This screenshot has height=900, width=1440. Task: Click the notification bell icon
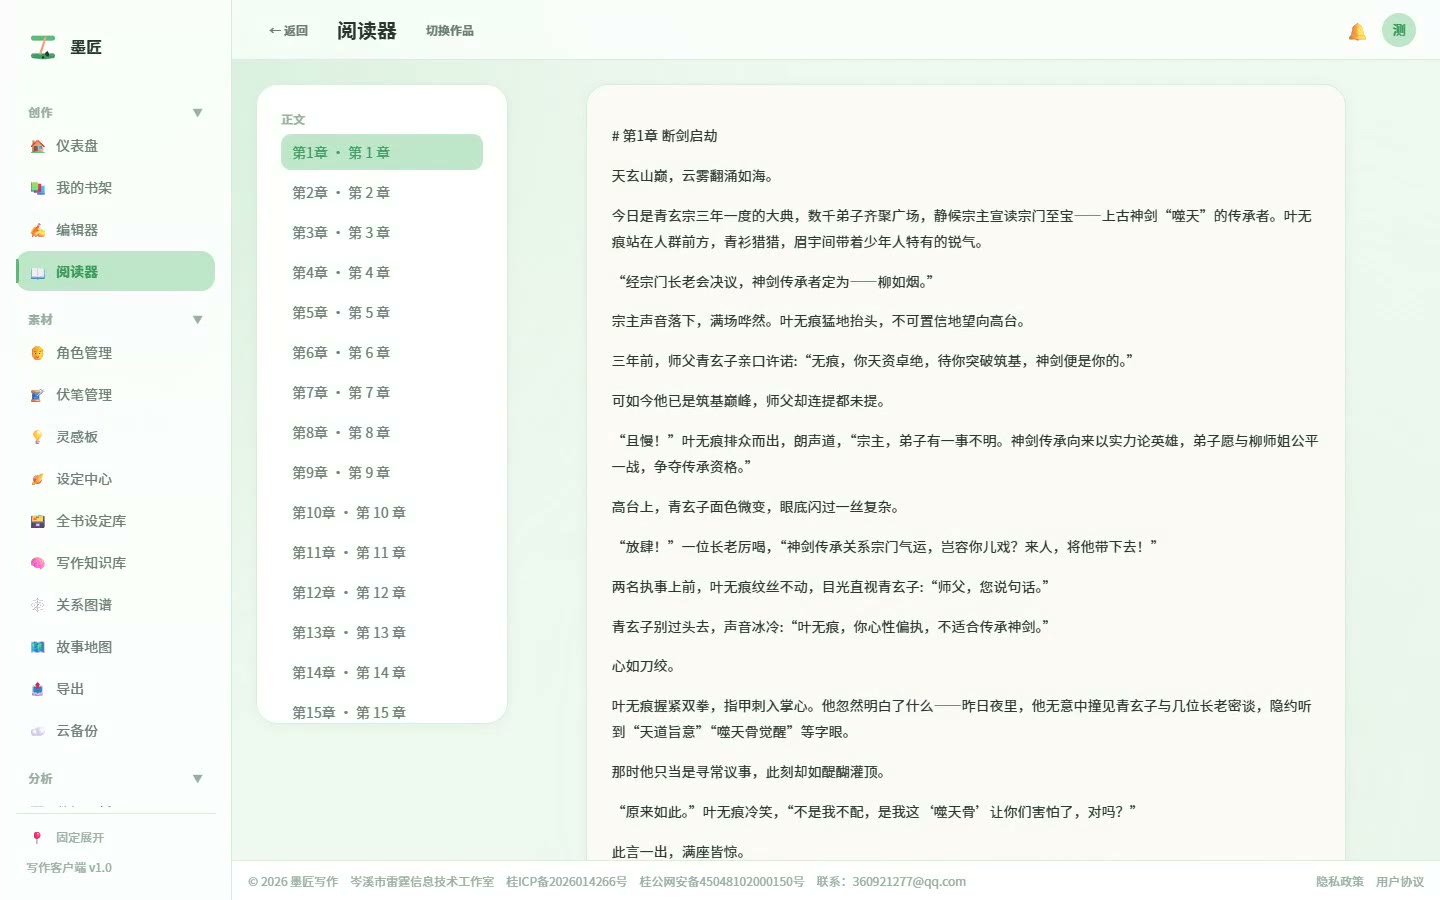pyautogui.click(x=1357, y=31)
